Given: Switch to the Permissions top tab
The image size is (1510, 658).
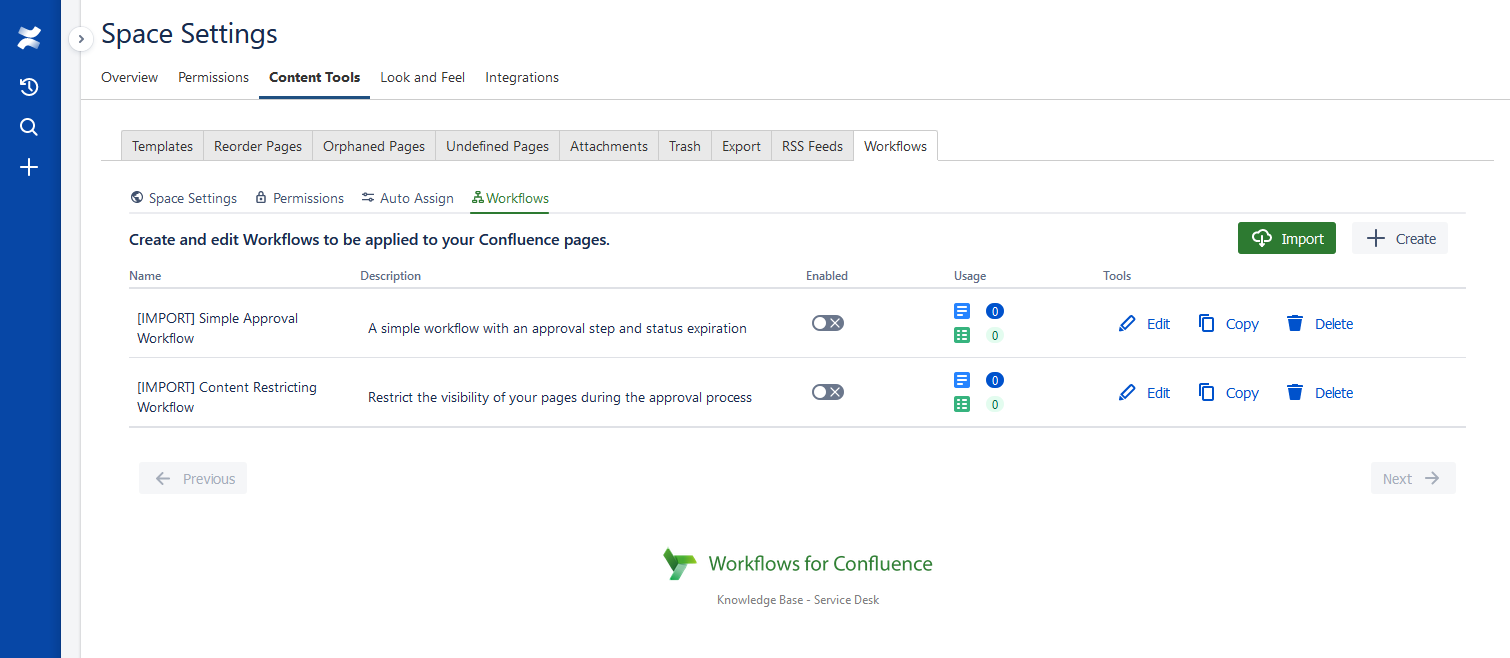Looking at the screenshot, I should (x=213, y=77).
